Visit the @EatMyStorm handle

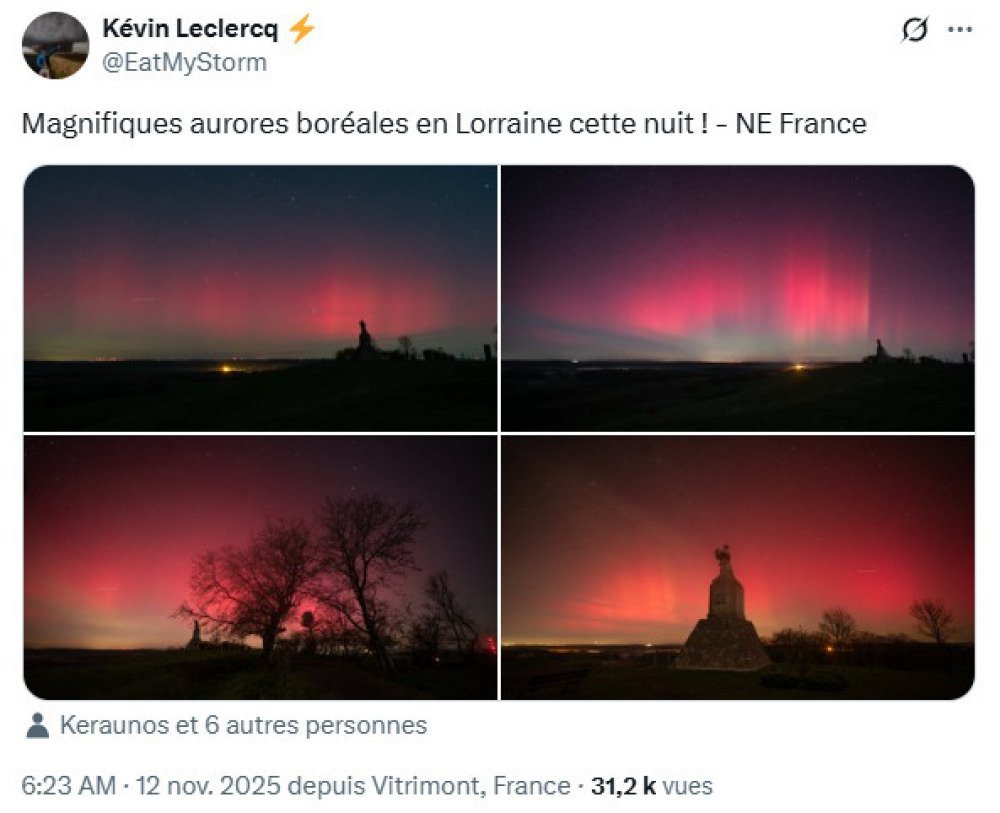[184, 62]
